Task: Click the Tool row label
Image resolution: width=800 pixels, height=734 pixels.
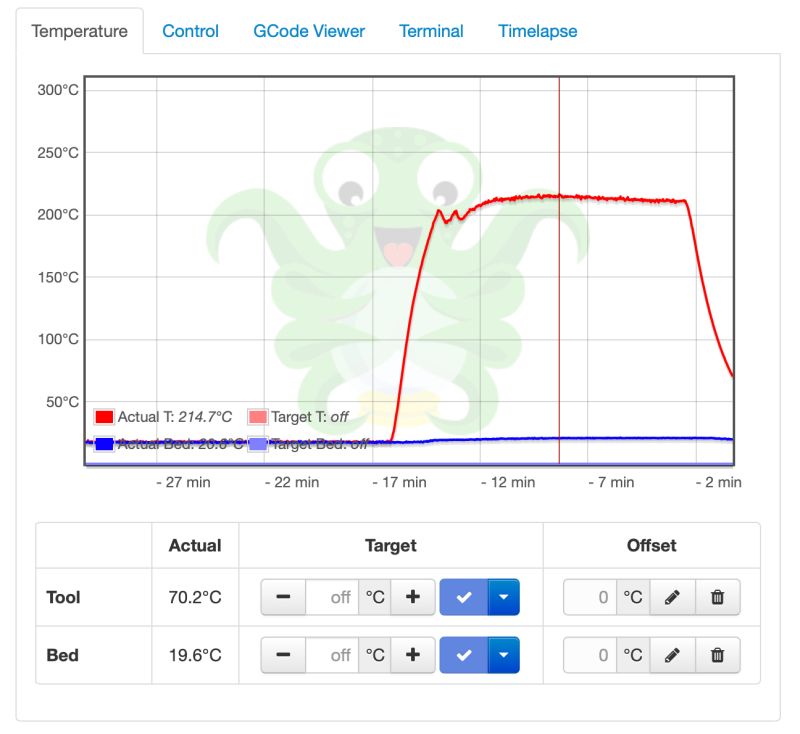Action: point(63,597)
